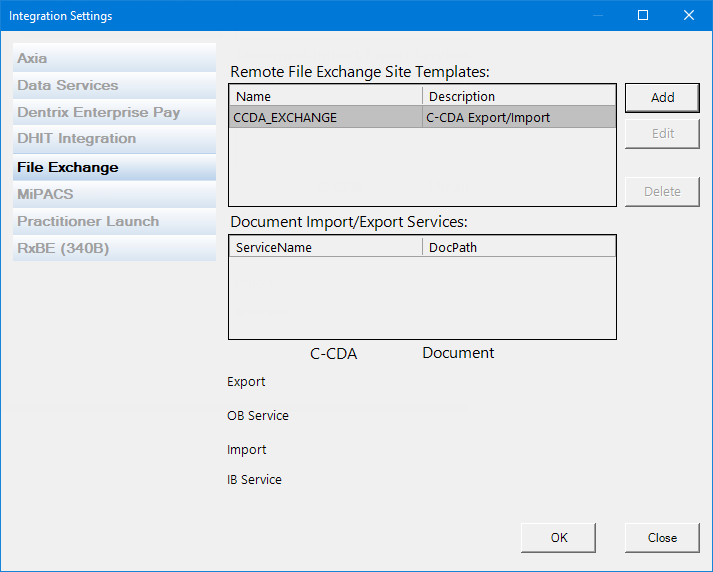
Task: Select the CCDA_EXCHANGE template row
Action: click(422, 117)
